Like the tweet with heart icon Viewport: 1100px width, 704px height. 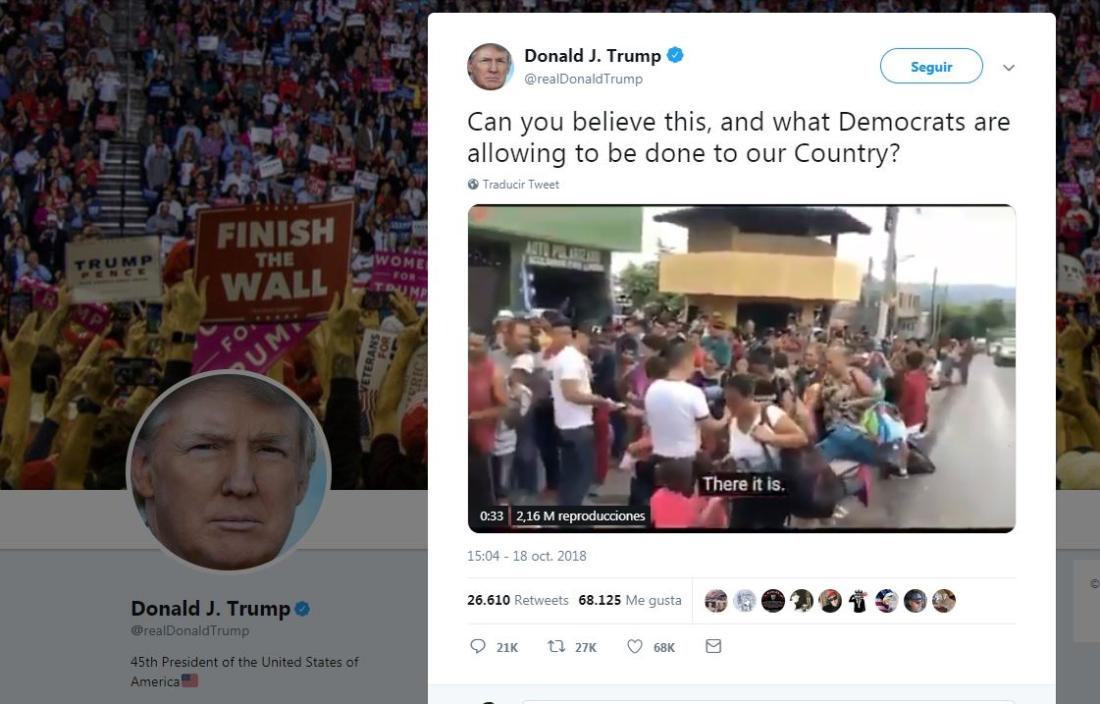click(x=634, y=646)
